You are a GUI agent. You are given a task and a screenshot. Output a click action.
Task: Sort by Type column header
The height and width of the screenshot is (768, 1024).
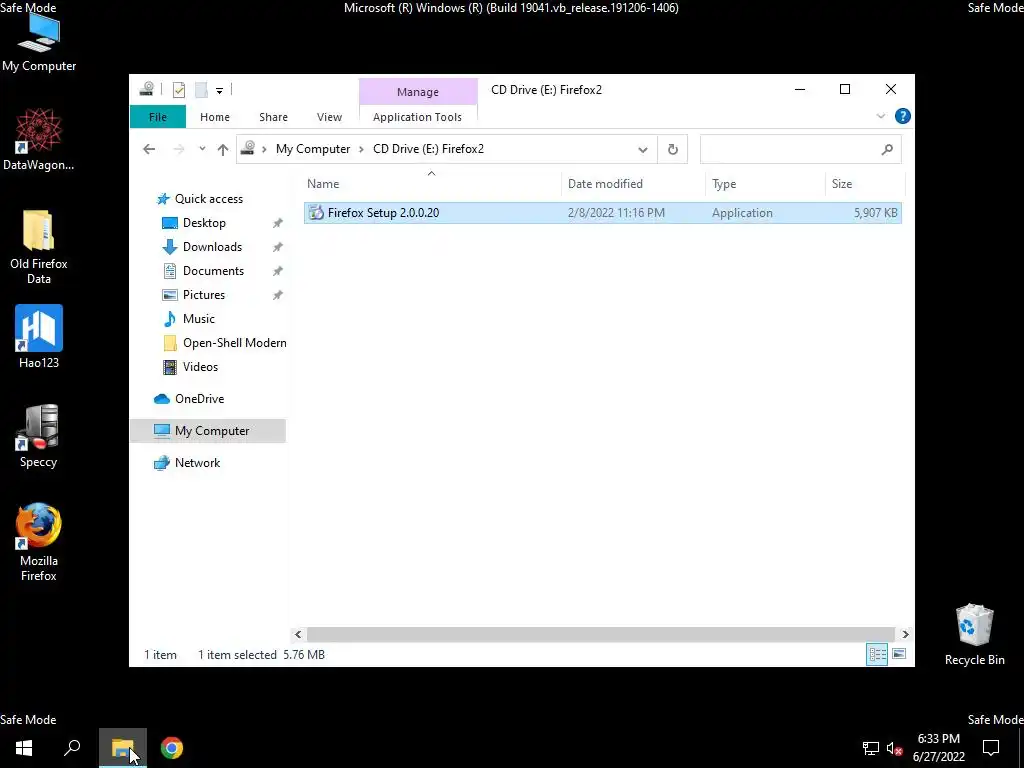pos(764,184)
